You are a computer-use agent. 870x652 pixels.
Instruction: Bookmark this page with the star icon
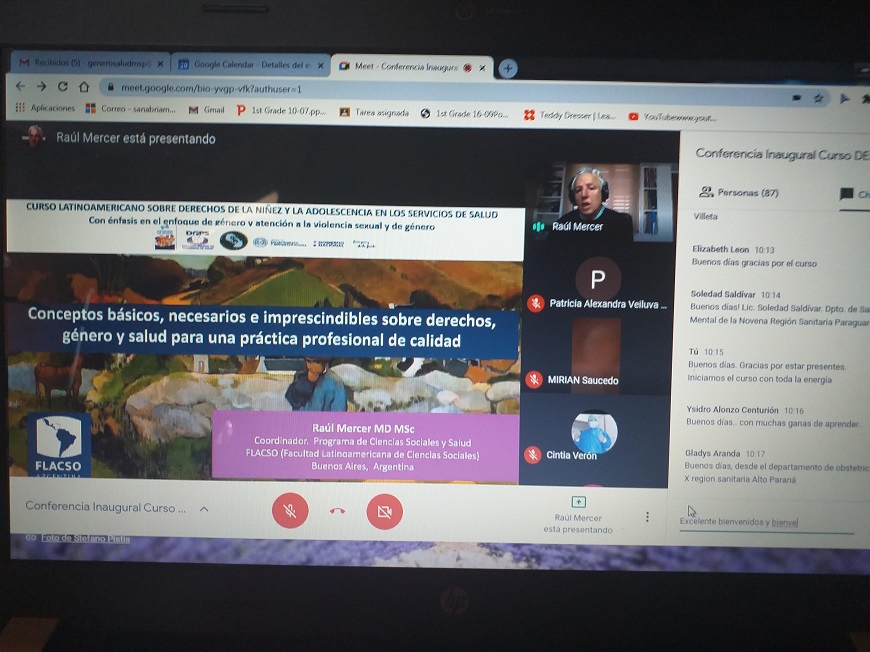click(818, 98)
